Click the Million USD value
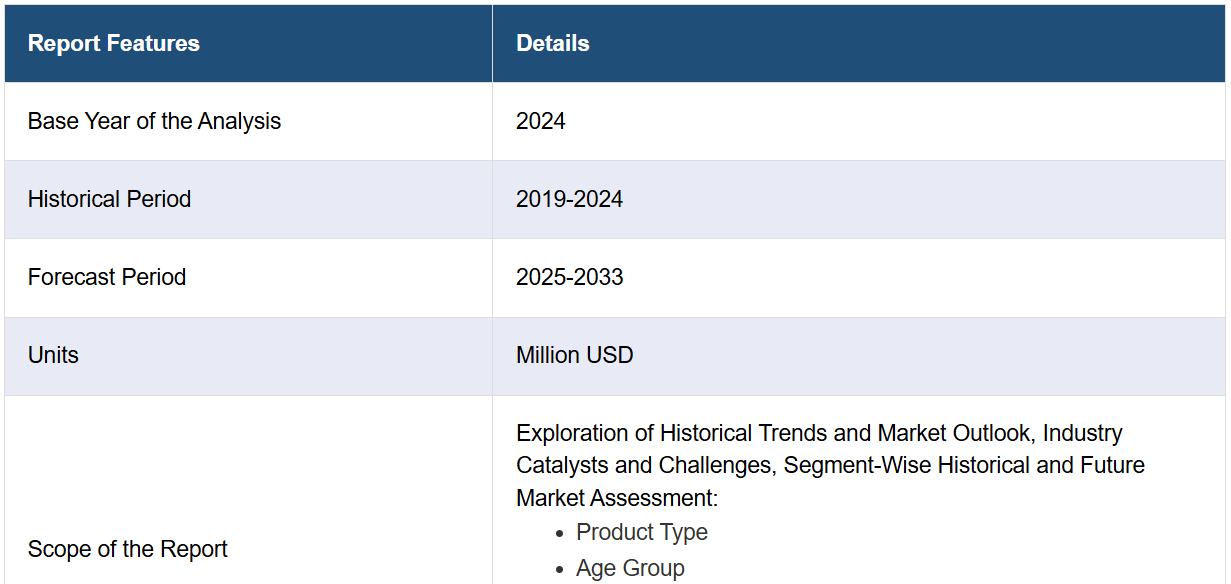Viewport: 1231px width, 584px height. [574, 355]
